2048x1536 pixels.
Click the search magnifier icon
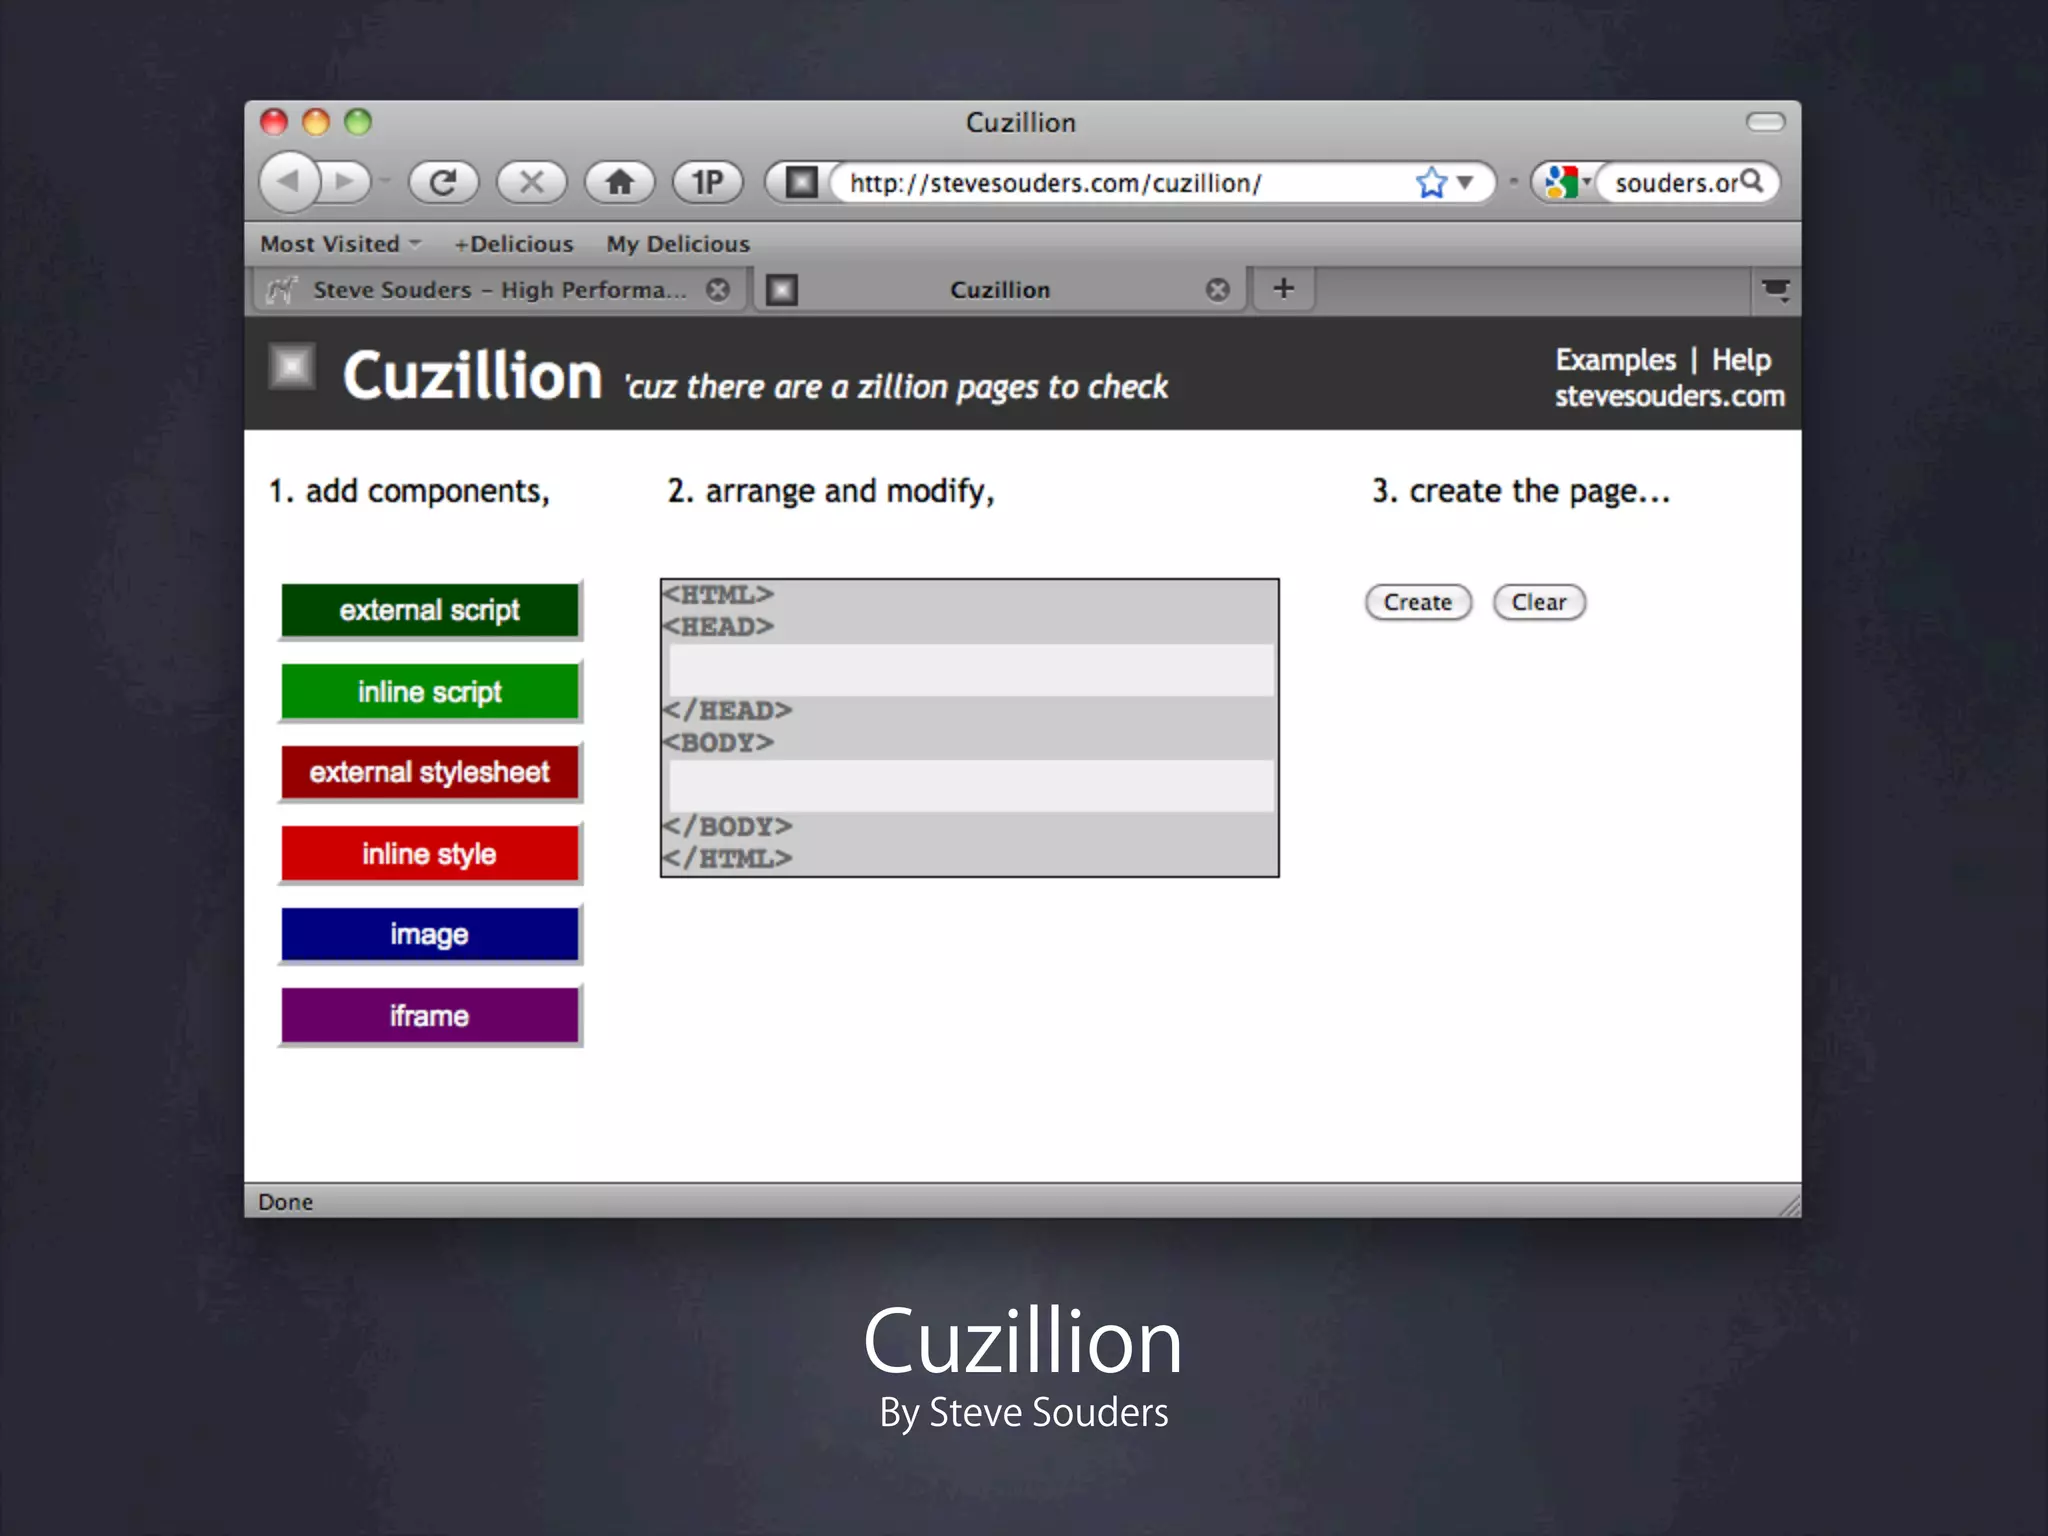1751,181
